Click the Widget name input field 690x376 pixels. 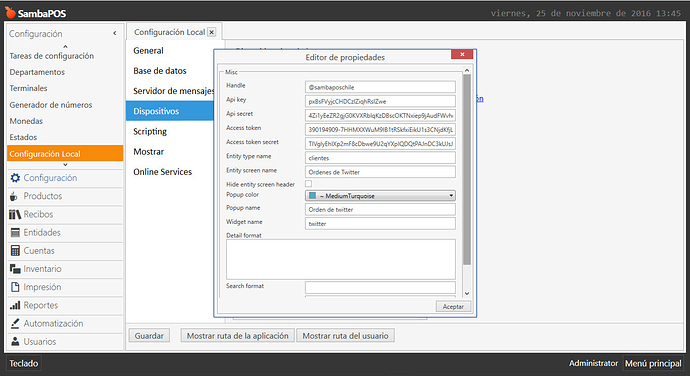(380, 223)
